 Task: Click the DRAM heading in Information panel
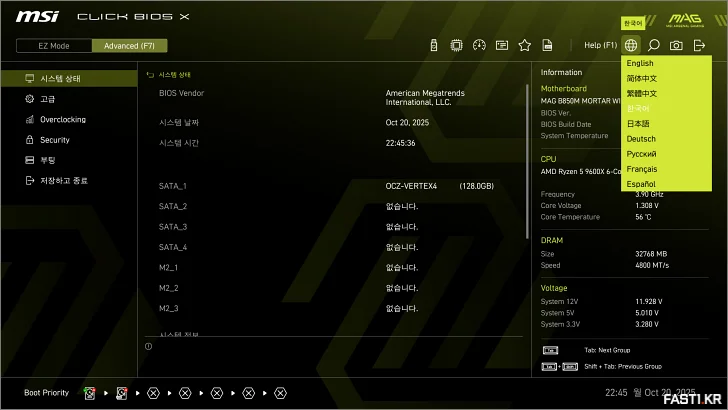552,241
